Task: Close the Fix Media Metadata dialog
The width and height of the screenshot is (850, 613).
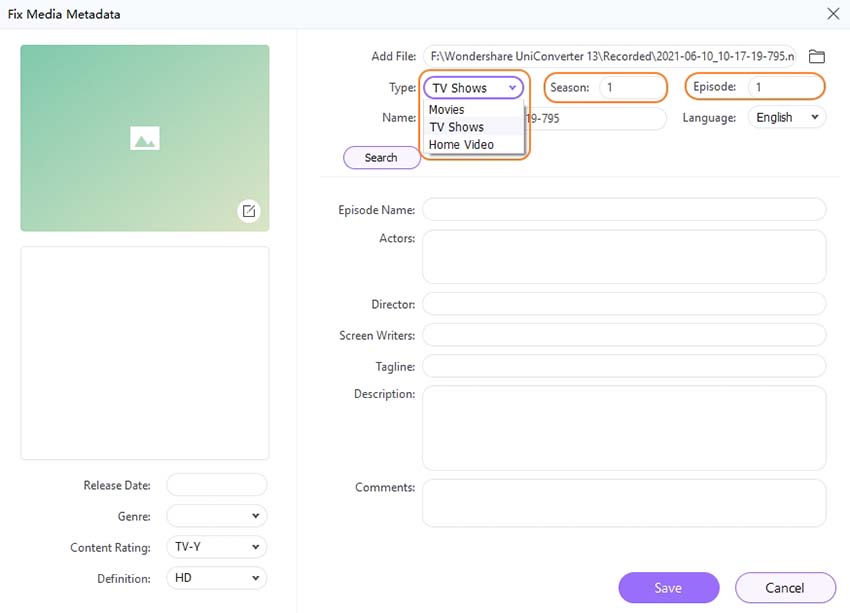Action: point(833,14)
